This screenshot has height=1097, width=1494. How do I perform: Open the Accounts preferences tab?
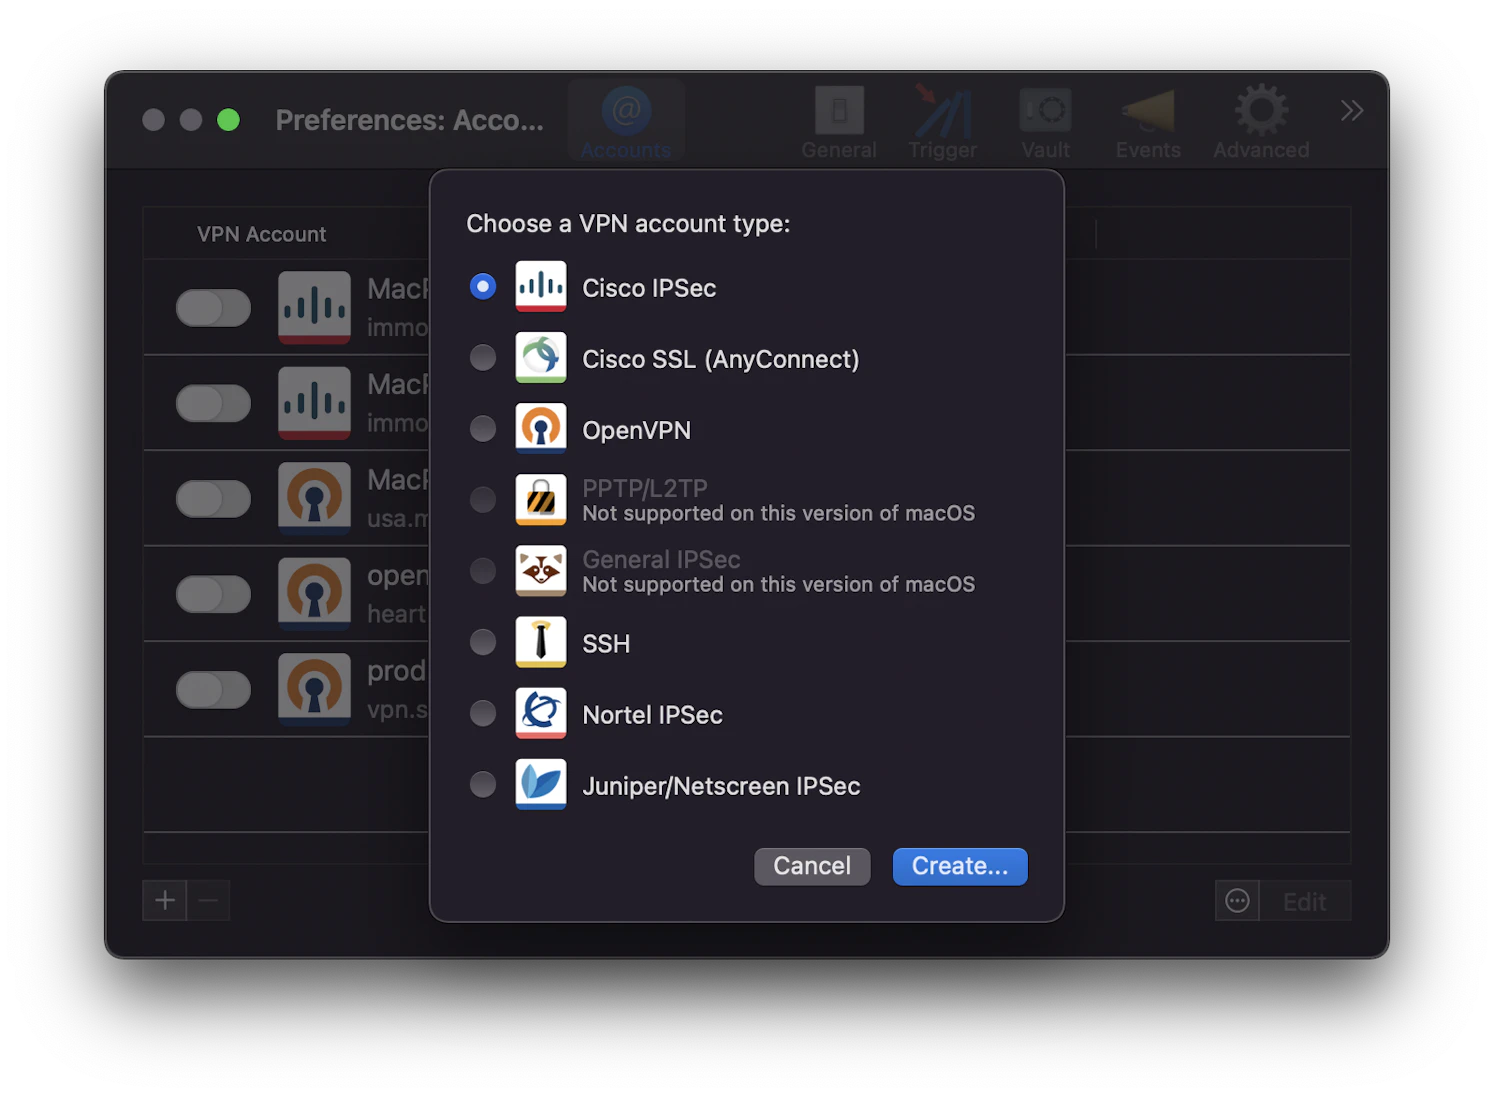(x=626, y=123)
